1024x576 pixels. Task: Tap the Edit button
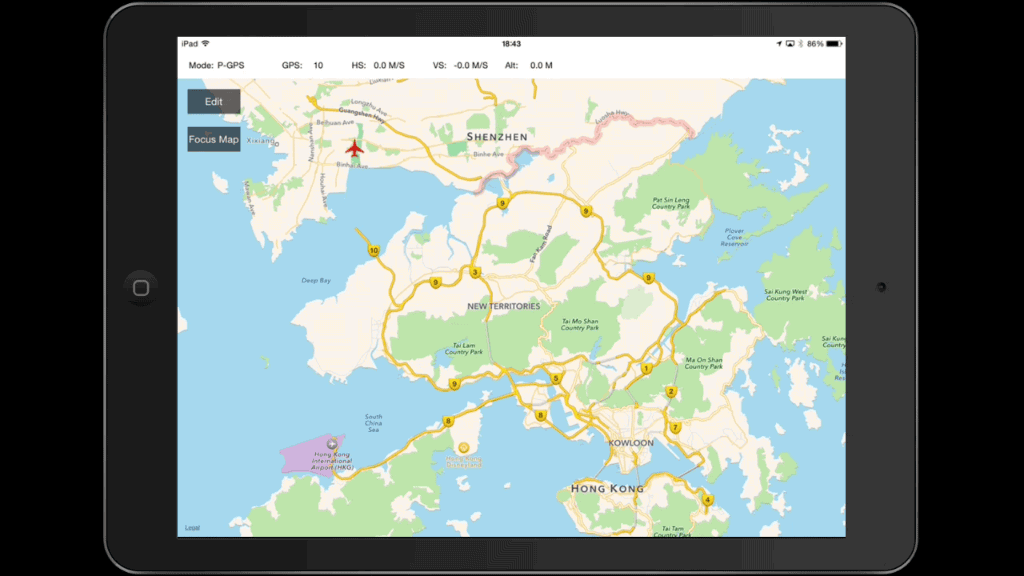(213, 101)
